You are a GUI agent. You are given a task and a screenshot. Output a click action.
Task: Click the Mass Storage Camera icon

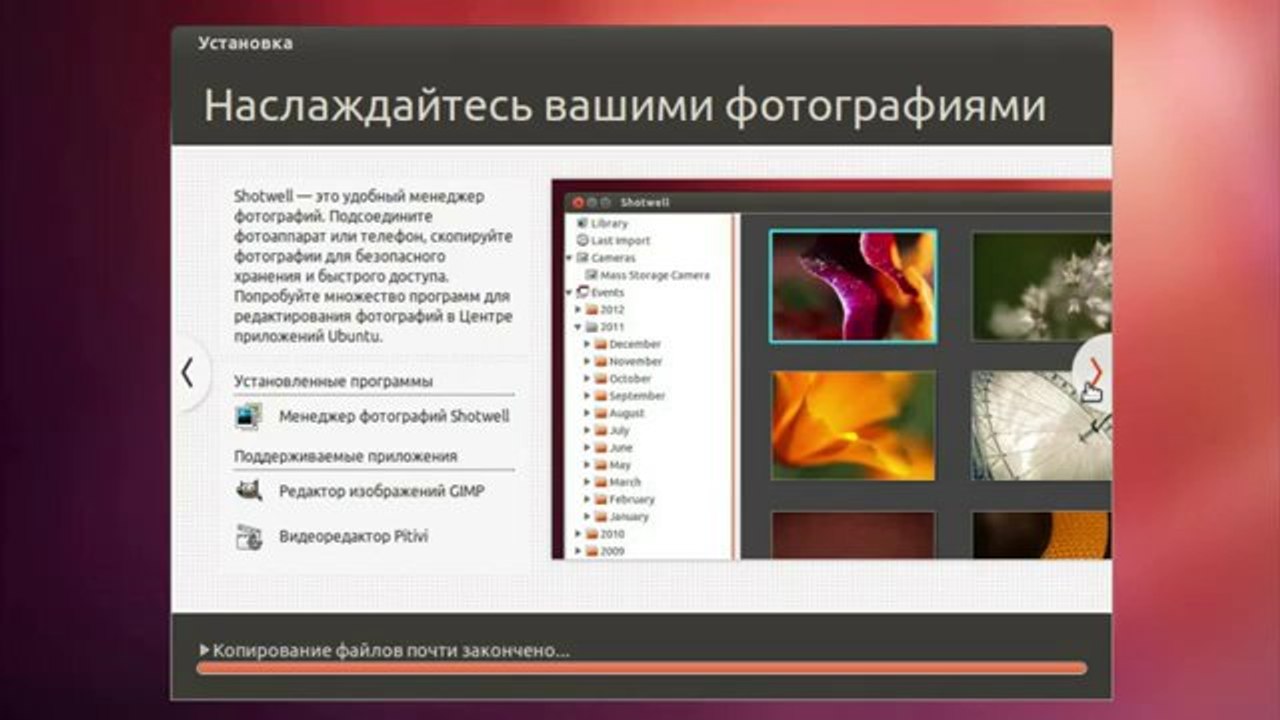[590, 275]
